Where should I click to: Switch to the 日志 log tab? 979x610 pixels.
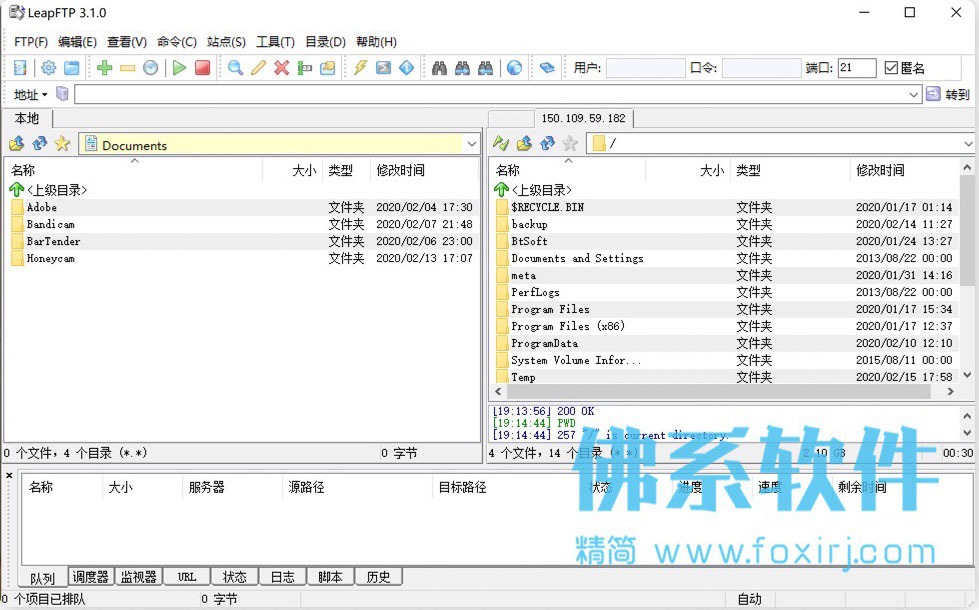tap(282, 577)
